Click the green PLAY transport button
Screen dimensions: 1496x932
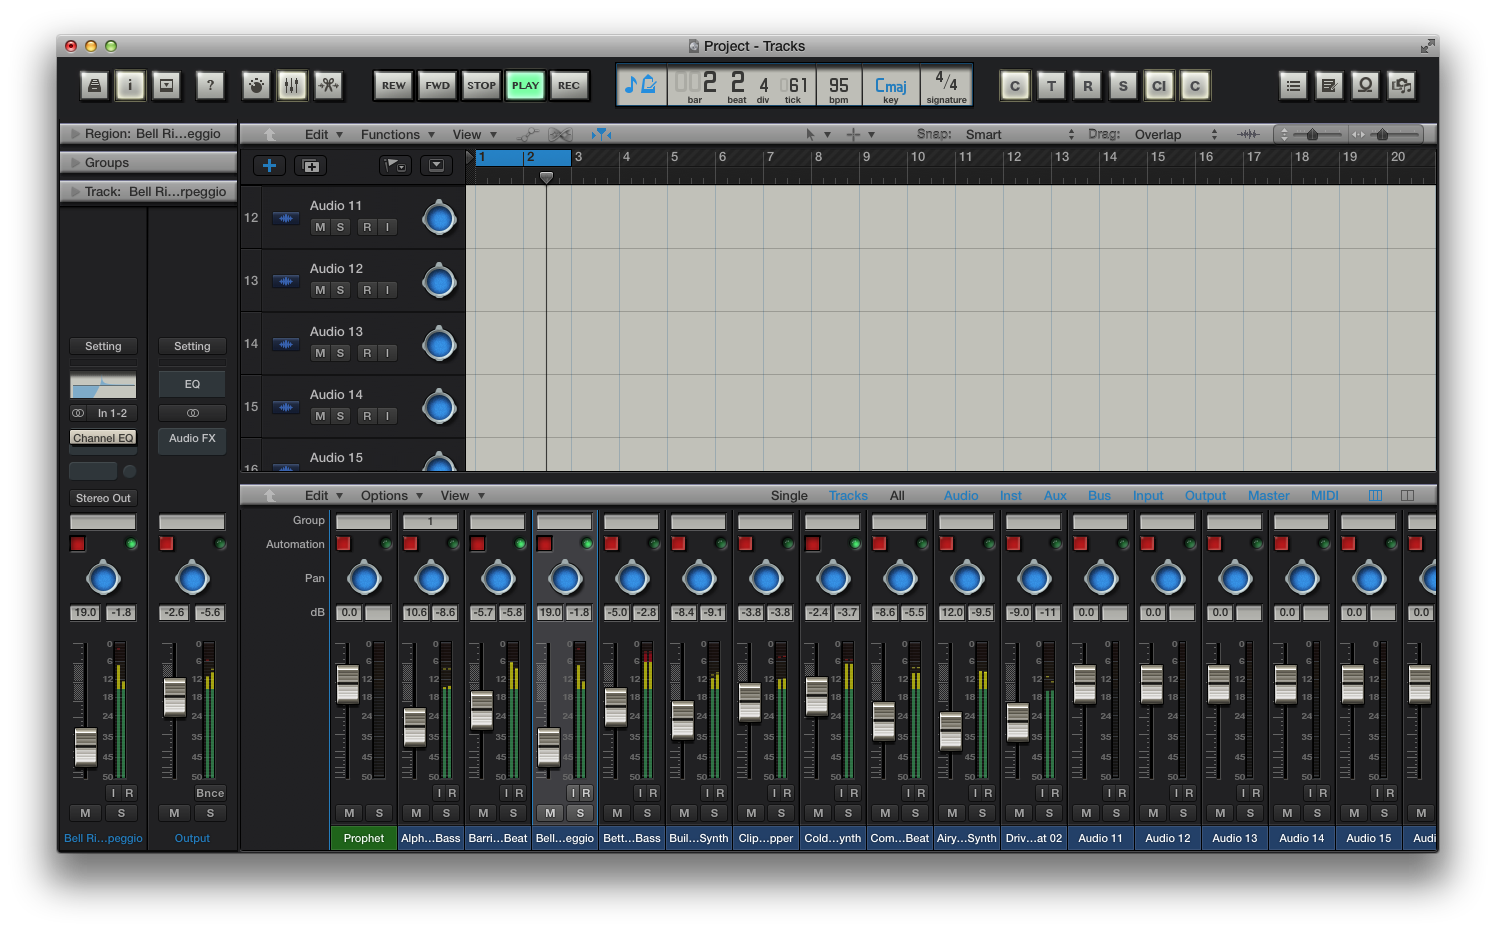525,86
